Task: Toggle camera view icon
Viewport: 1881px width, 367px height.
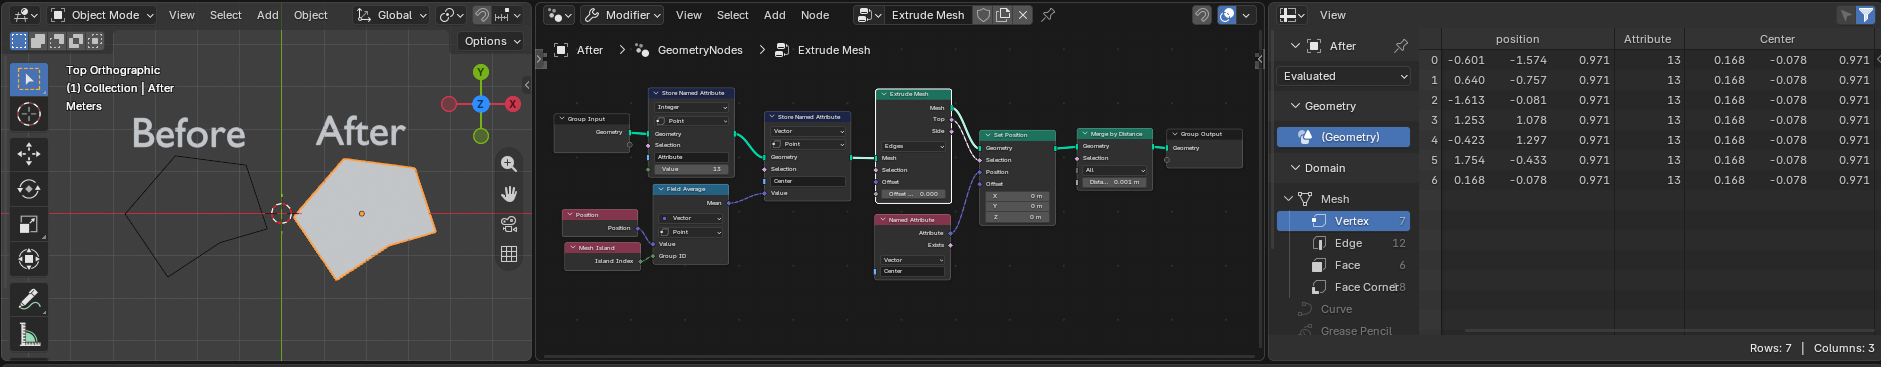Action: (509, 224)
